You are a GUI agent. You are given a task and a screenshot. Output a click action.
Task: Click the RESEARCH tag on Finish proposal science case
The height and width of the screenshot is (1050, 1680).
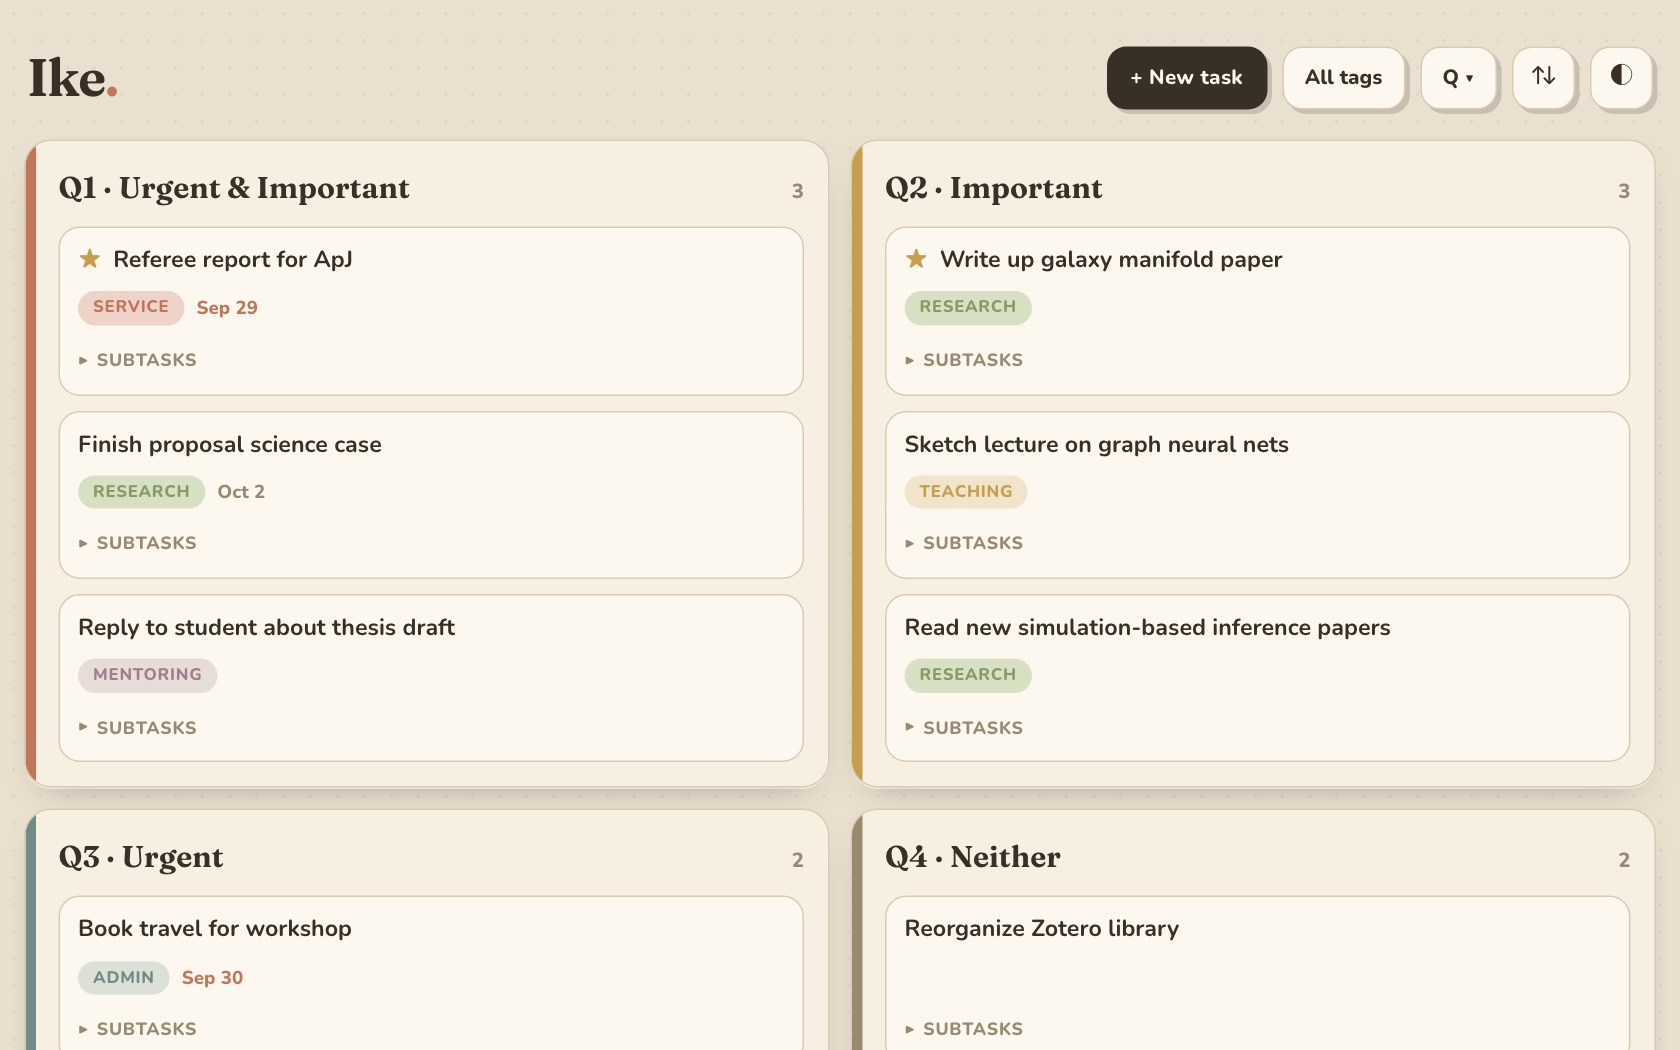click(141, 492)
